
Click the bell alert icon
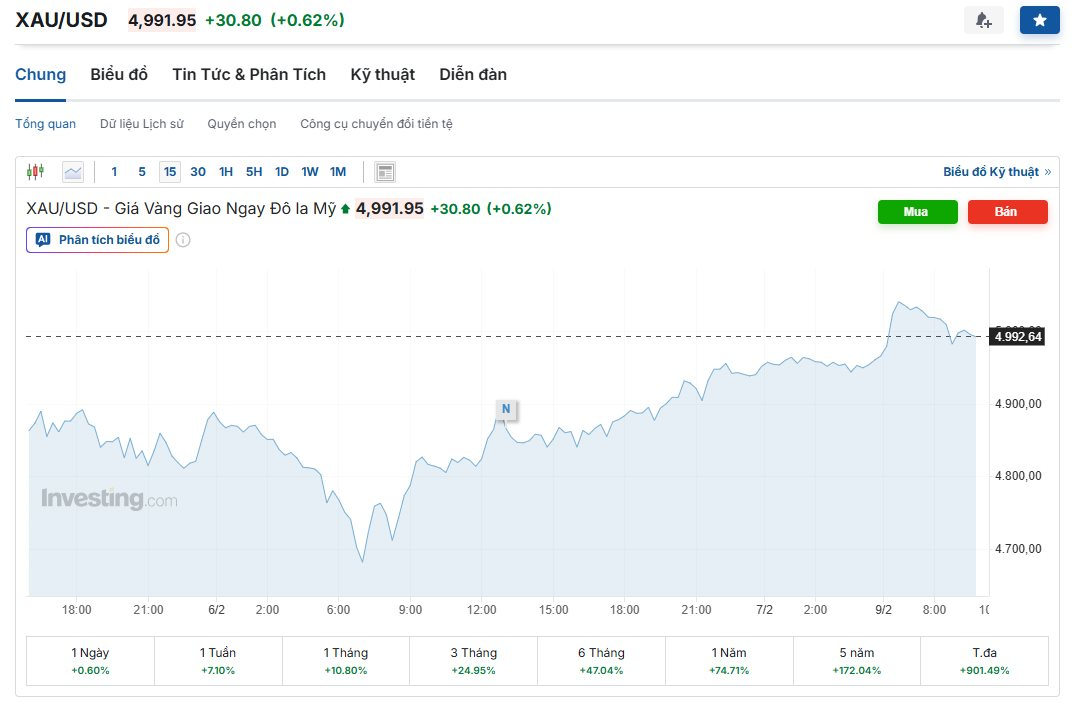(983, 20)
